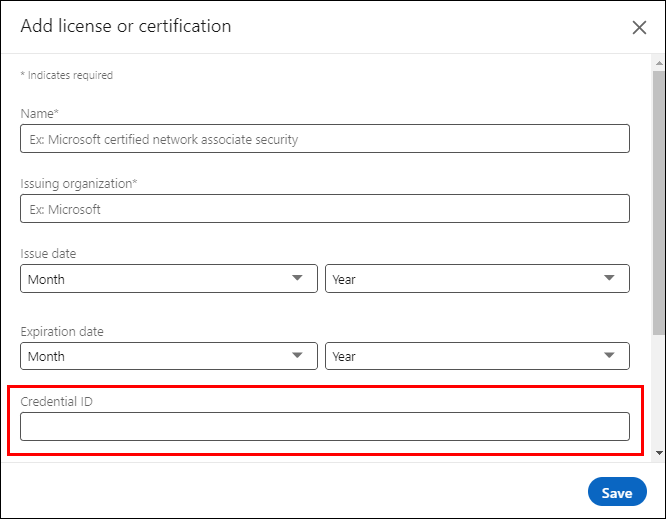Click the 'Credential ID' label text
This screenshot has height=519, width=666.
tap(58, 401)
